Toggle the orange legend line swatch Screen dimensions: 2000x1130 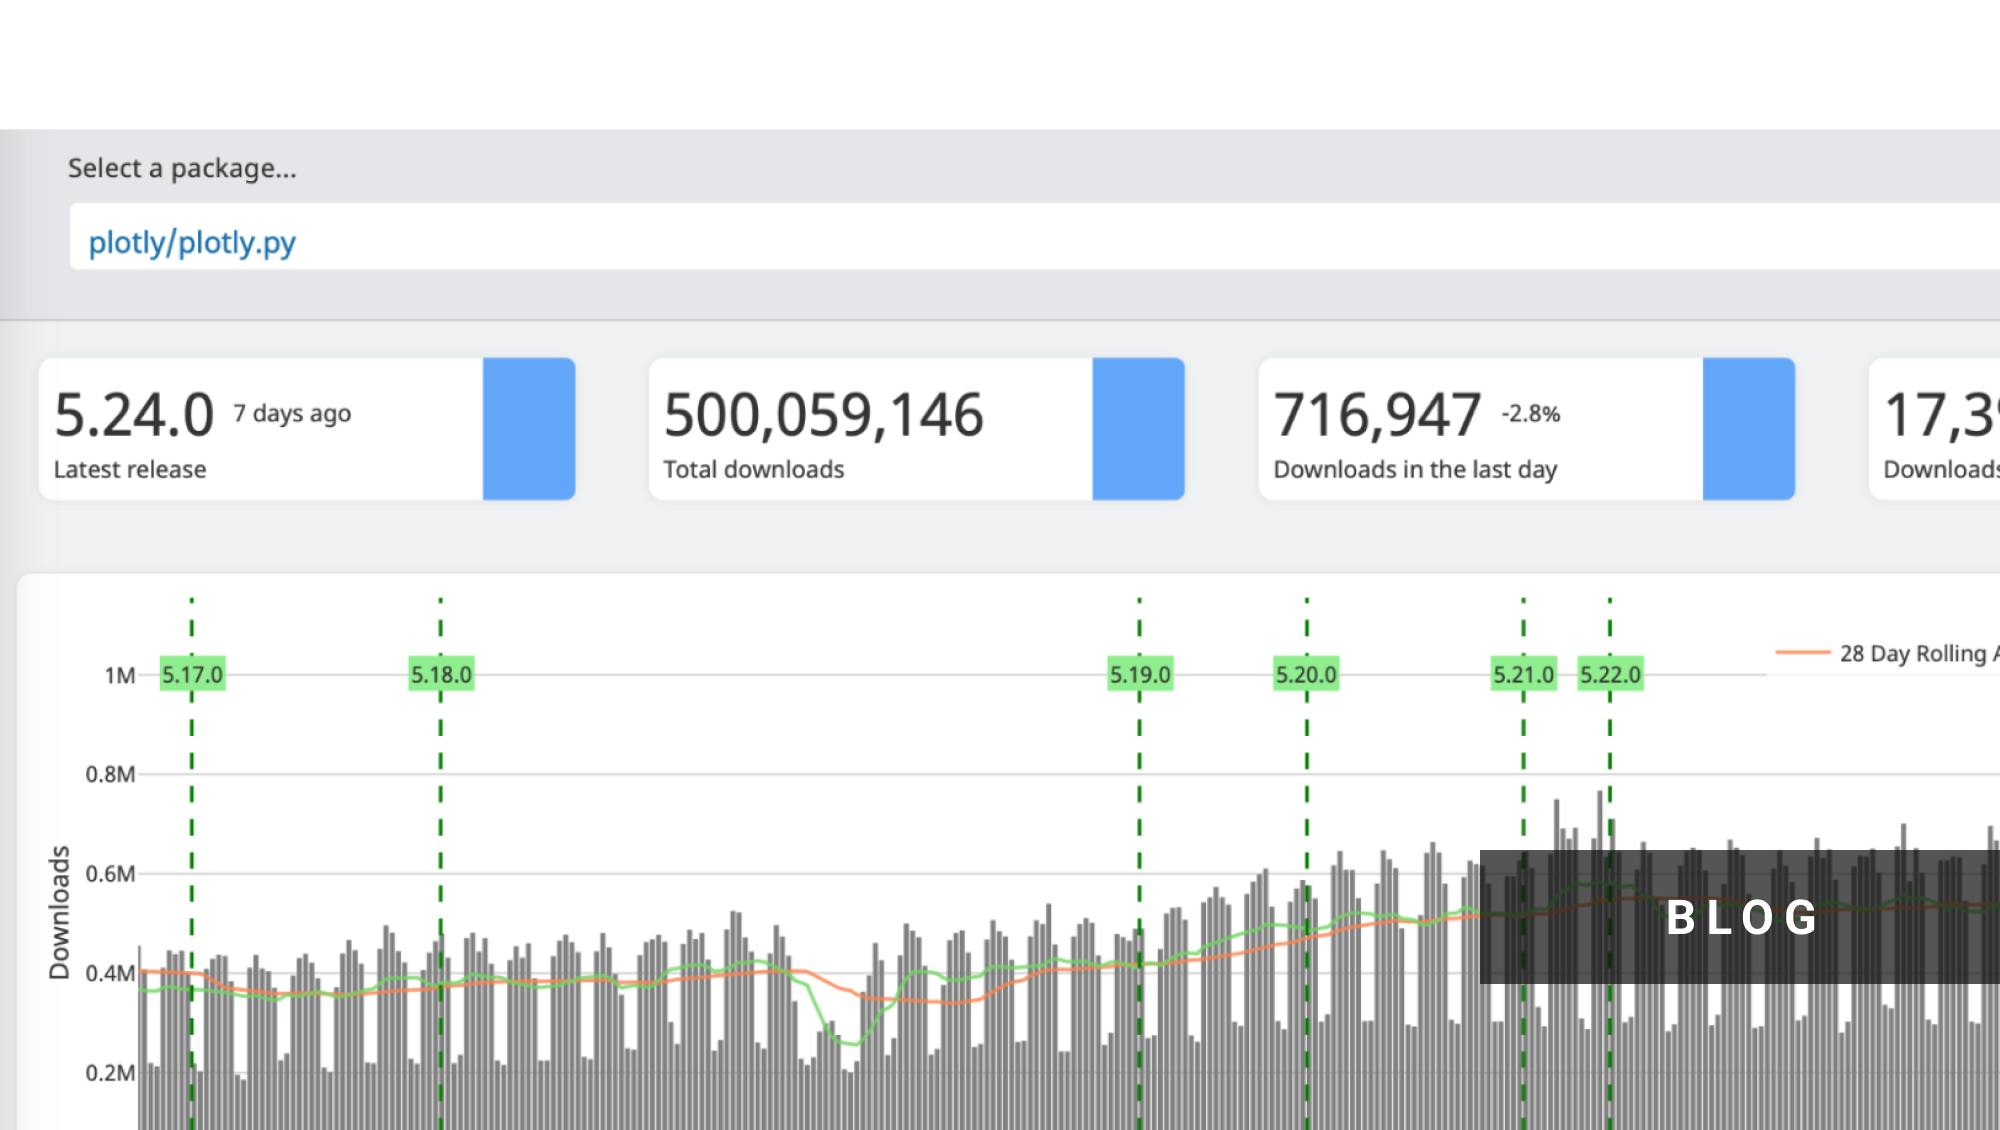pos(1803,652)
